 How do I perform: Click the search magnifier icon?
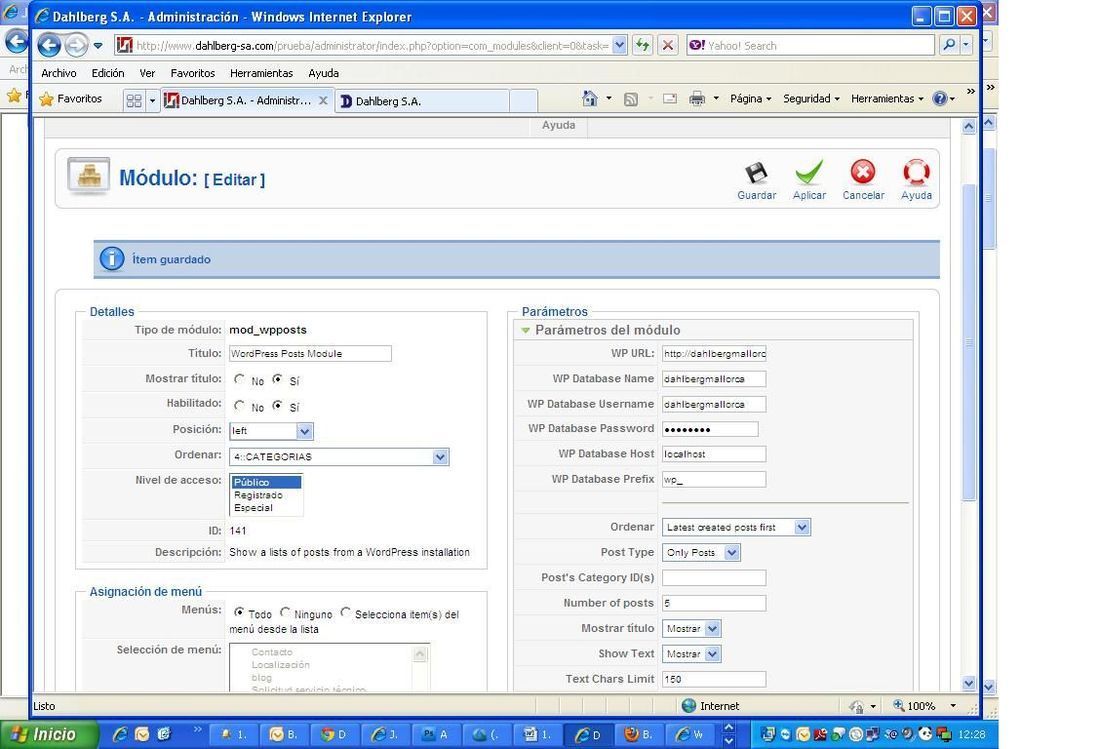click(948, 46)
